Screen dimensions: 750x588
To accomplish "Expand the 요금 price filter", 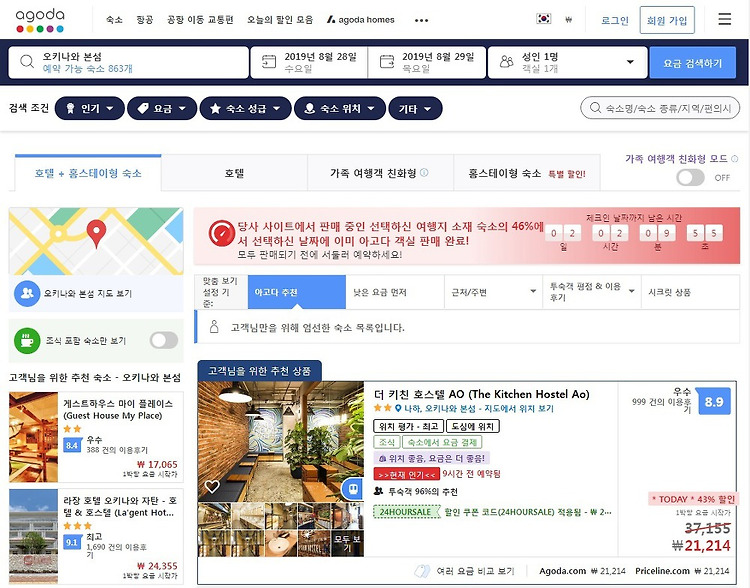I will point(162,109).
